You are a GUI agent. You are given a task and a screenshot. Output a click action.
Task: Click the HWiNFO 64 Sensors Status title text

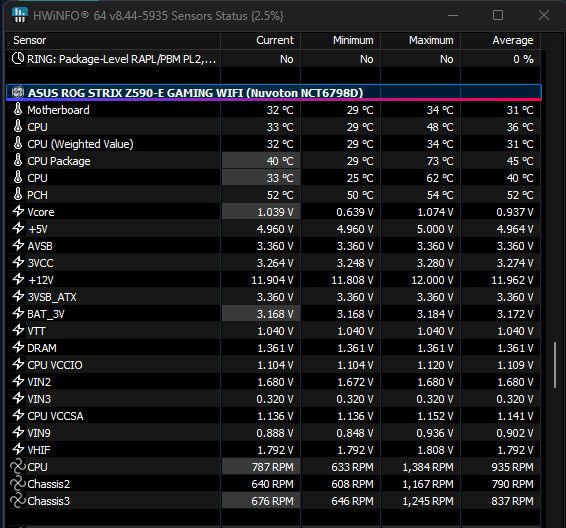[x=158, y=16]
